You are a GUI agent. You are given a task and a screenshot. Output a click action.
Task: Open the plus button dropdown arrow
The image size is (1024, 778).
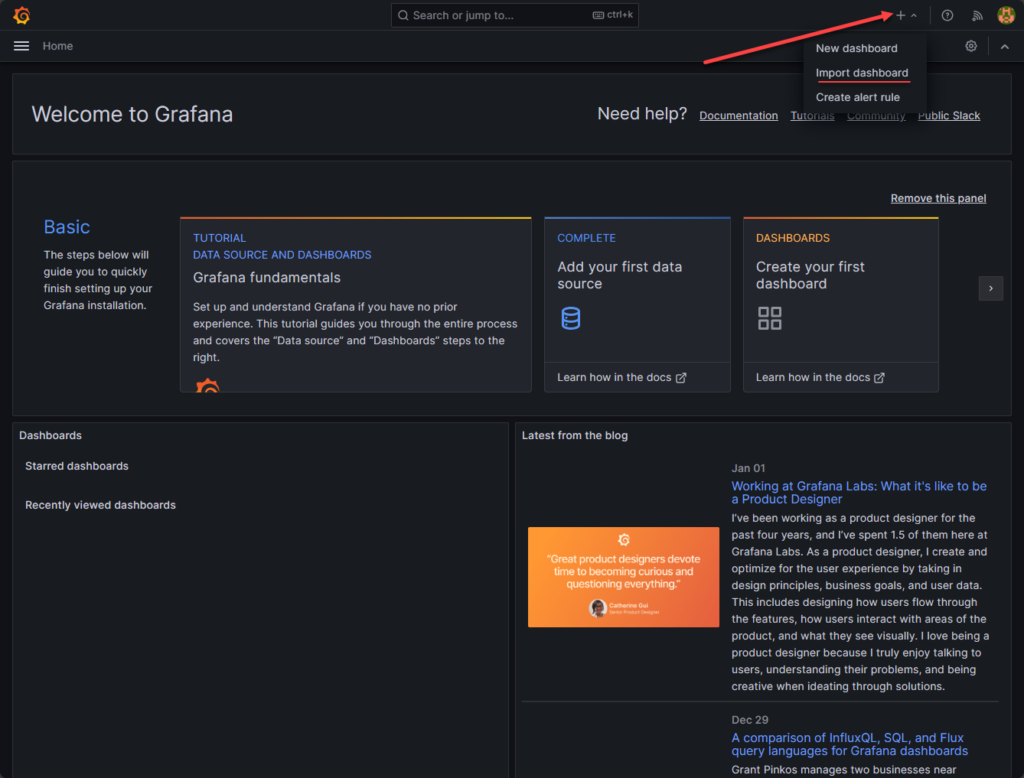912,14
